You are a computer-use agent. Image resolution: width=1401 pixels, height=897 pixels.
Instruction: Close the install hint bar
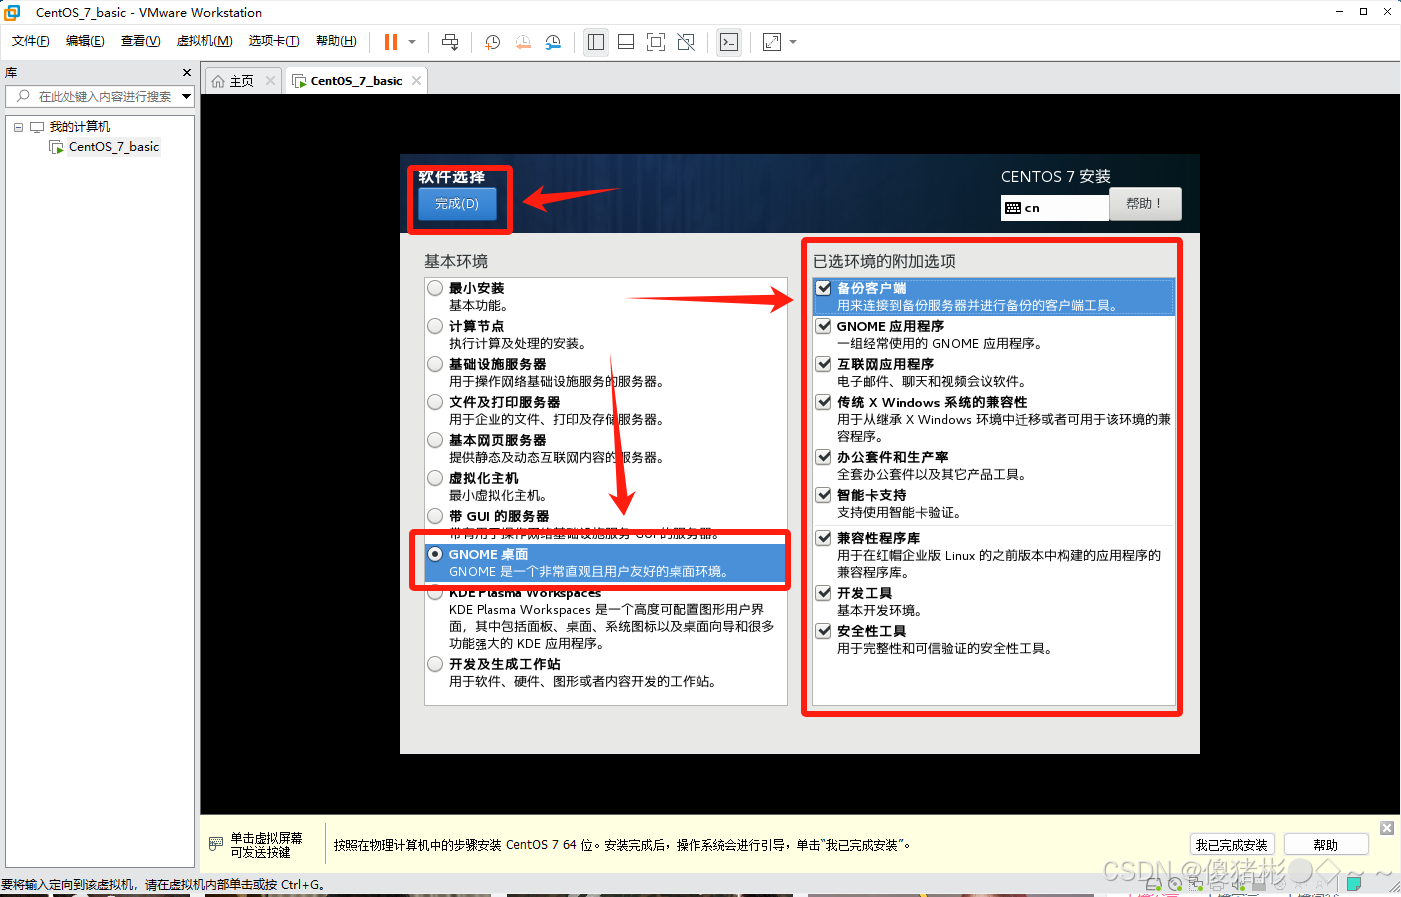point(1387,828)
